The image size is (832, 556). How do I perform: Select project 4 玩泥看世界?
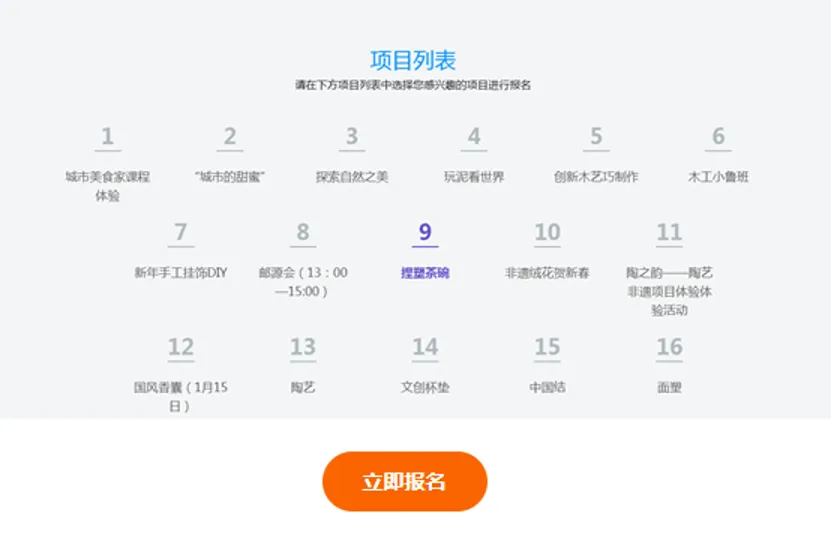tap(474, 155)
